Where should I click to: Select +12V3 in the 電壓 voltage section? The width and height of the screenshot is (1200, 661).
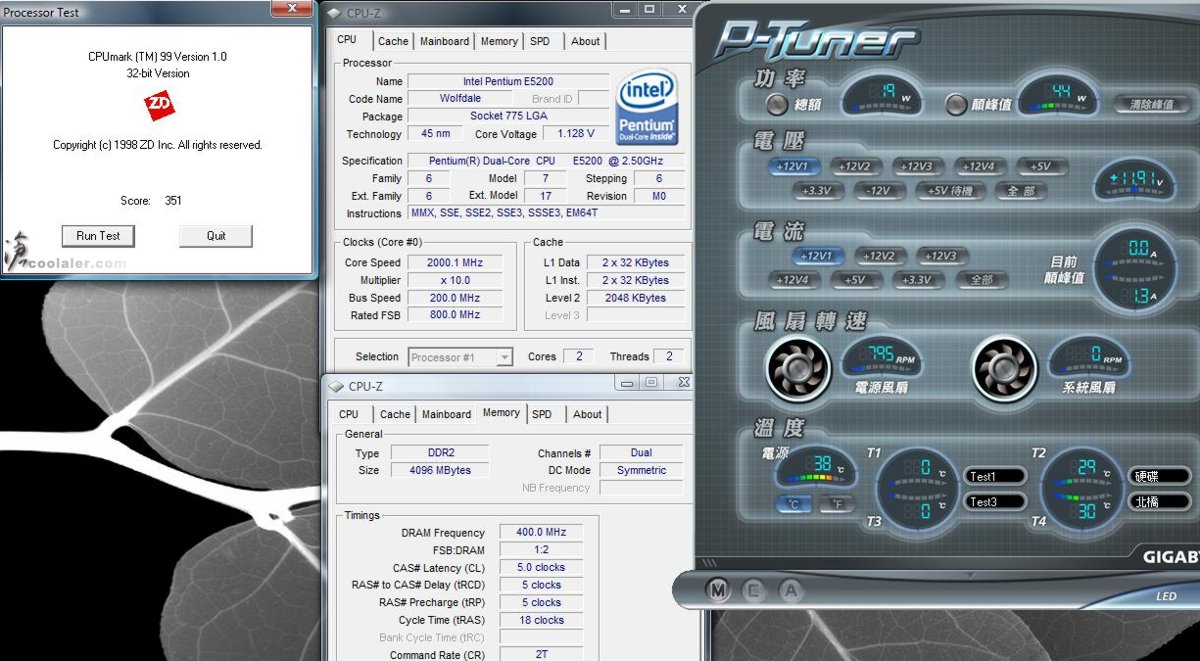917,167
